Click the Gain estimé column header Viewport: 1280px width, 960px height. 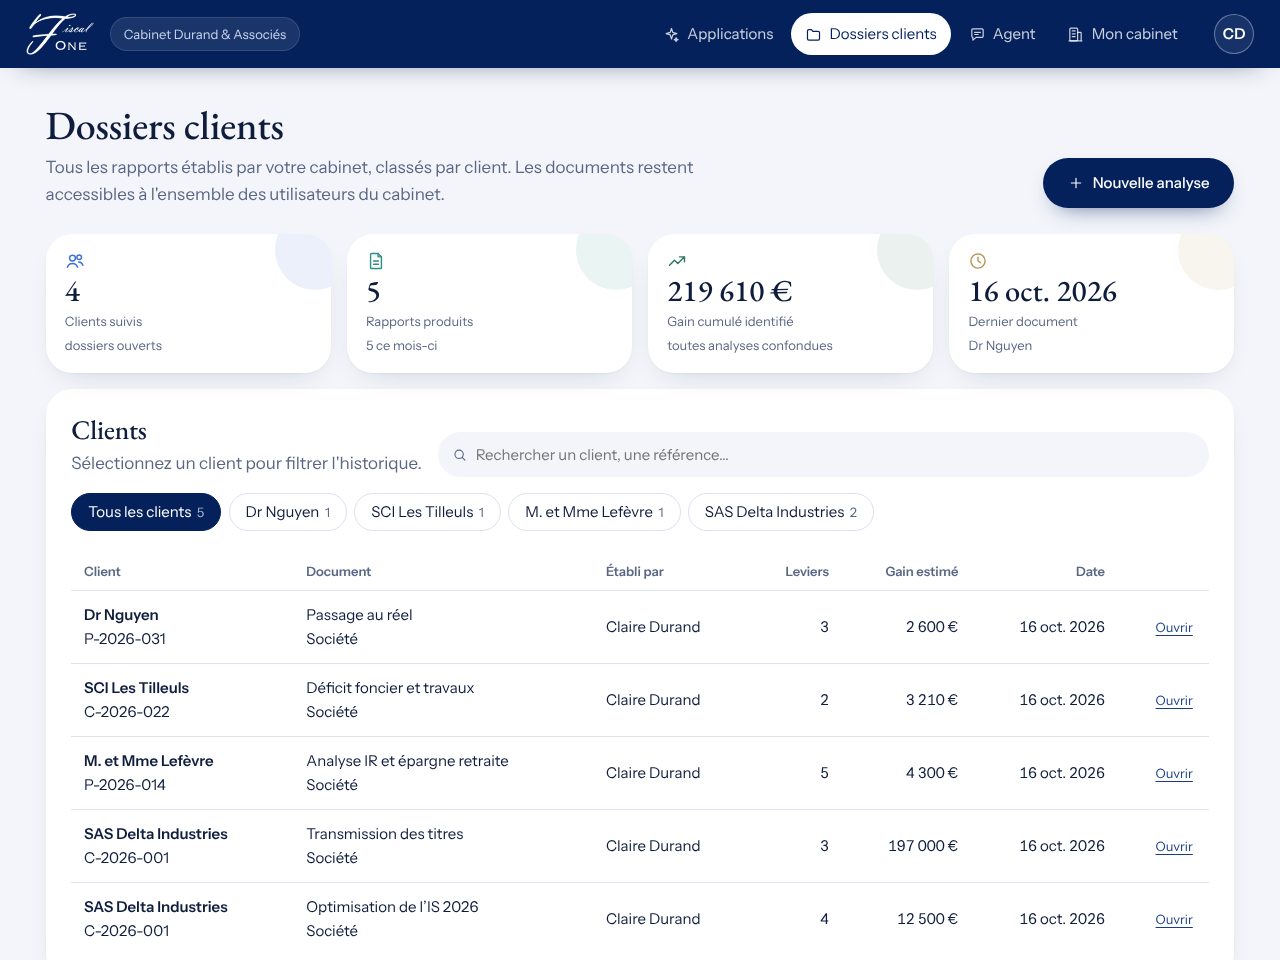(x=921, y=572)
